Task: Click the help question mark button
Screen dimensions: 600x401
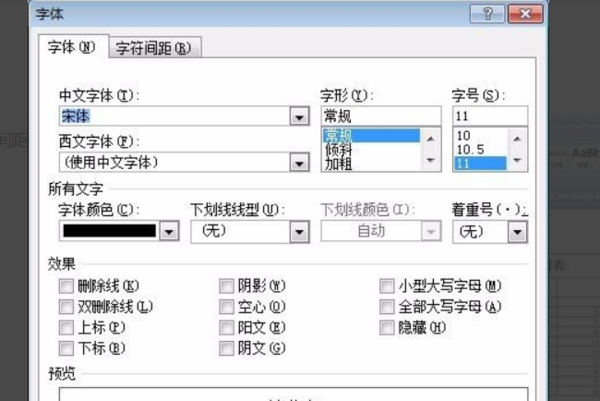Action: click(x=487, y=14)
